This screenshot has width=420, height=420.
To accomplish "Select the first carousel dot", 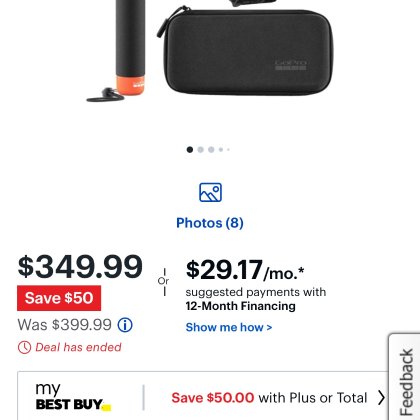I will pyautogui.click(x=190, y=150).
